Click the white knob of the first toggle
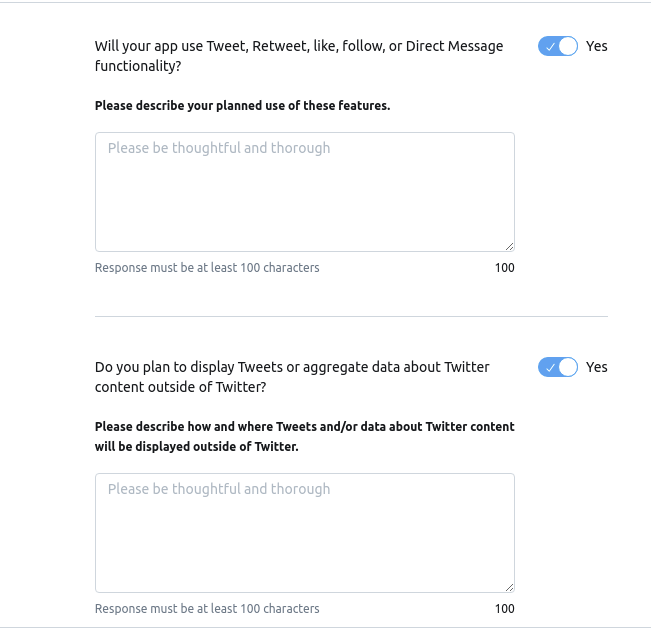 (568, 46)
